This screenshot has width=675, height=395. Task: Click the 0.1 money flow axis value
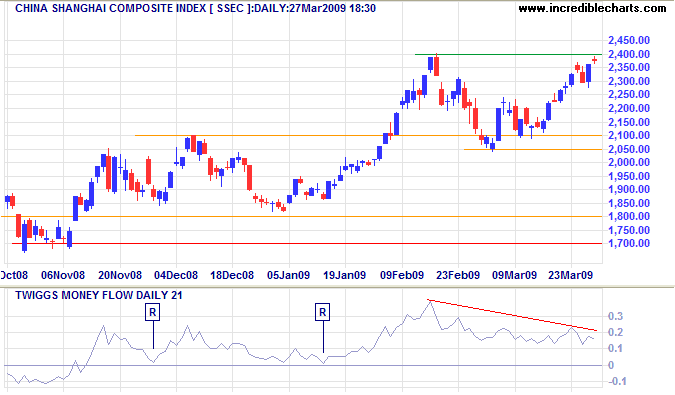pos(616,348)
